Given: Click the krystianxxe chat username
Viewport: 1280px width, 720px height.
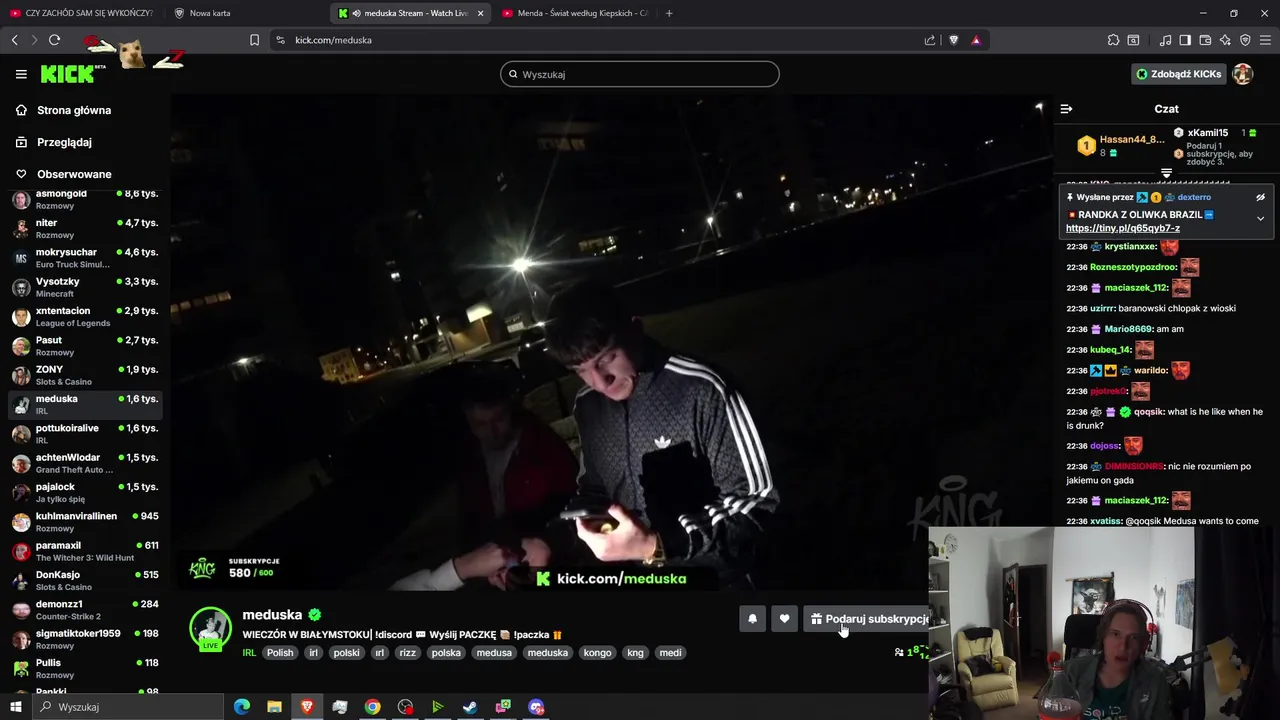Looking at the screenshot, I should pyautogui.click(x=1130, y=247).
